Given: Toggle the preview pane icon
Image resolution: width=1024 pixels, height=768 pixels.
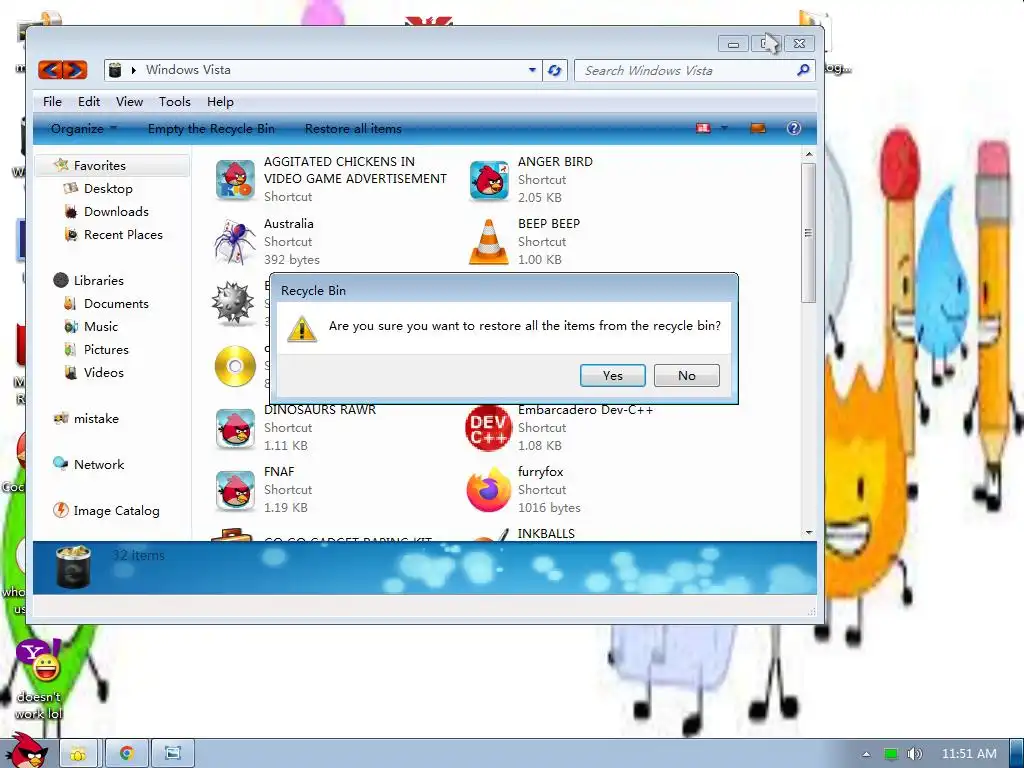Looking at the screenshot, I should [758, 128].
